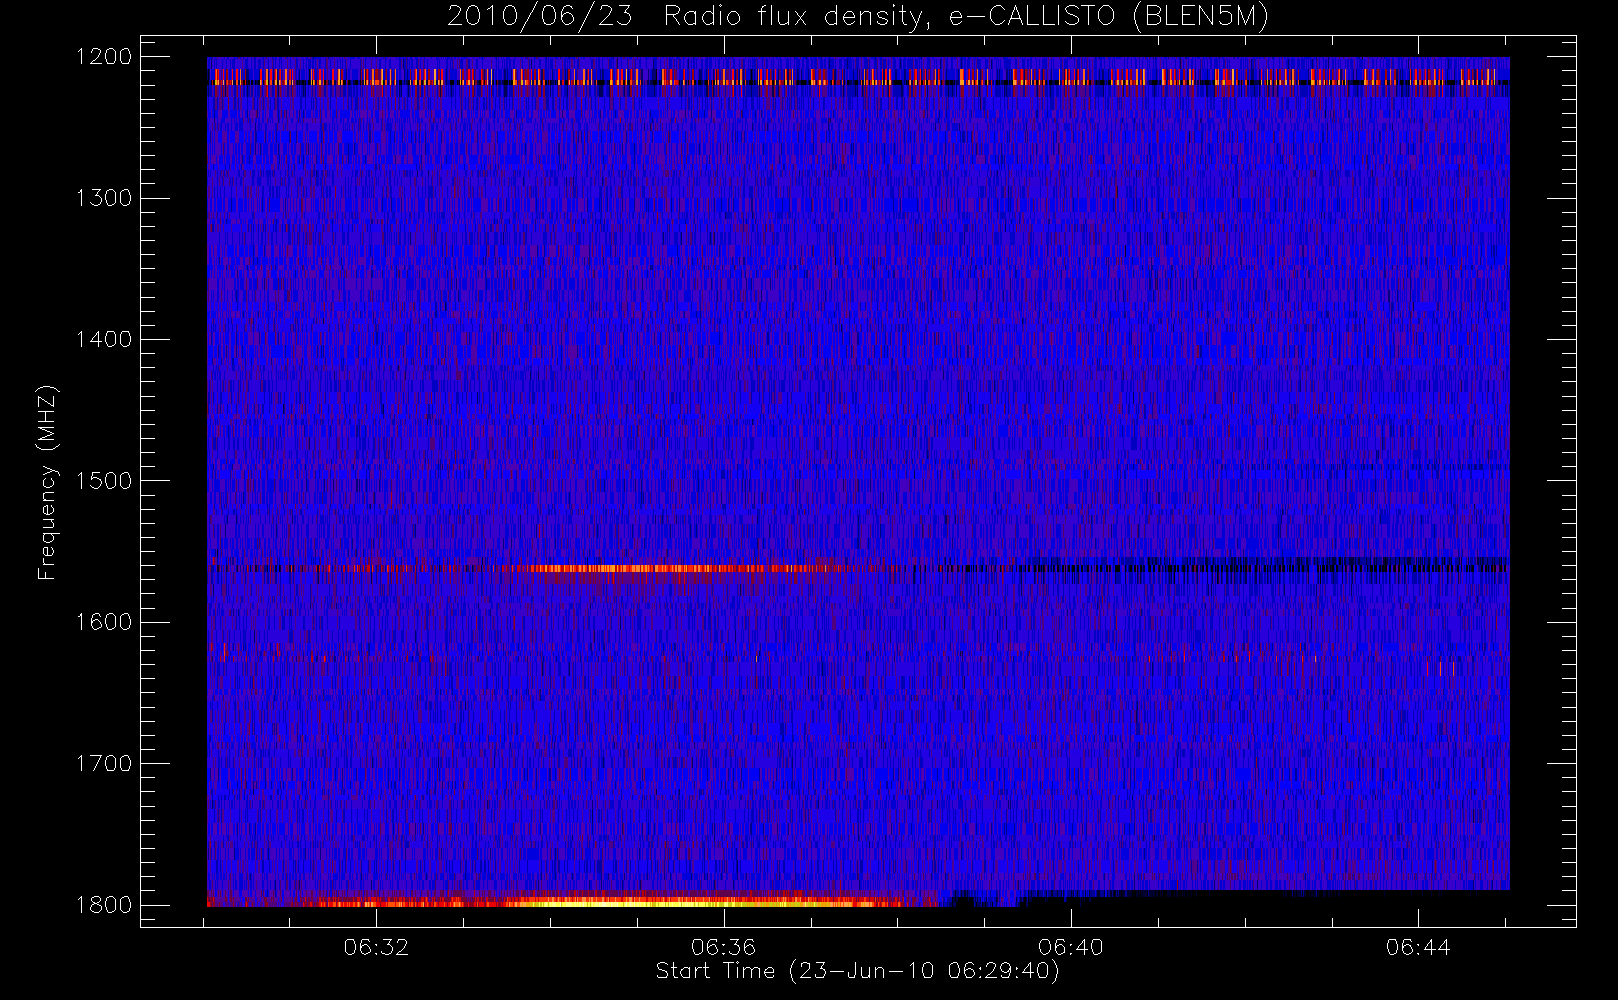Click the 06:40 time tick label
The height and width of the screenshot is (1000, 1618).
[x=1070, y=947]
